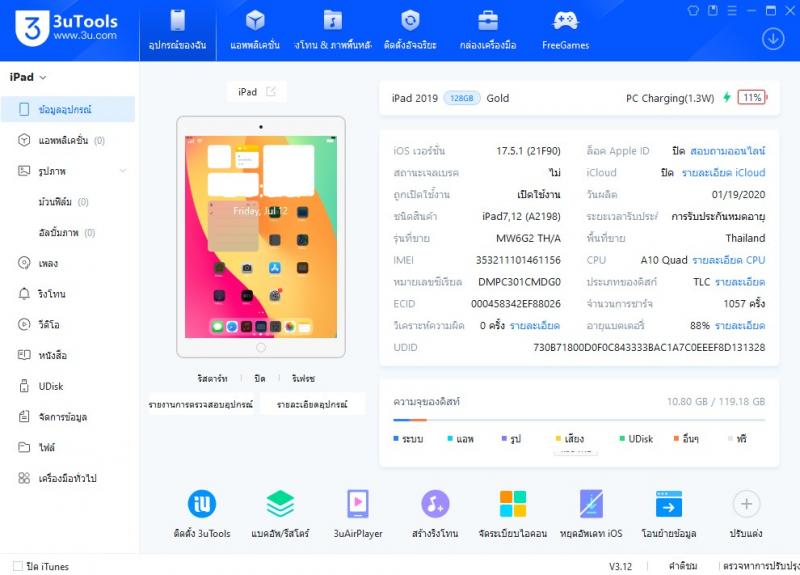Click the 3uAirPlayer icon

pos(358,504)
